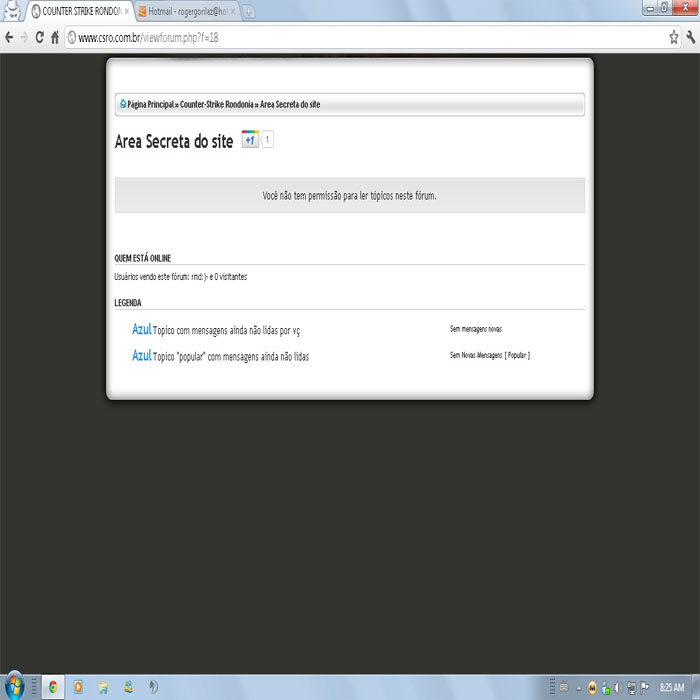The height and width of the screenshot is (700, 700).
Task: Open the Chrome wrench menu
Action: click(x=691, y=38)
